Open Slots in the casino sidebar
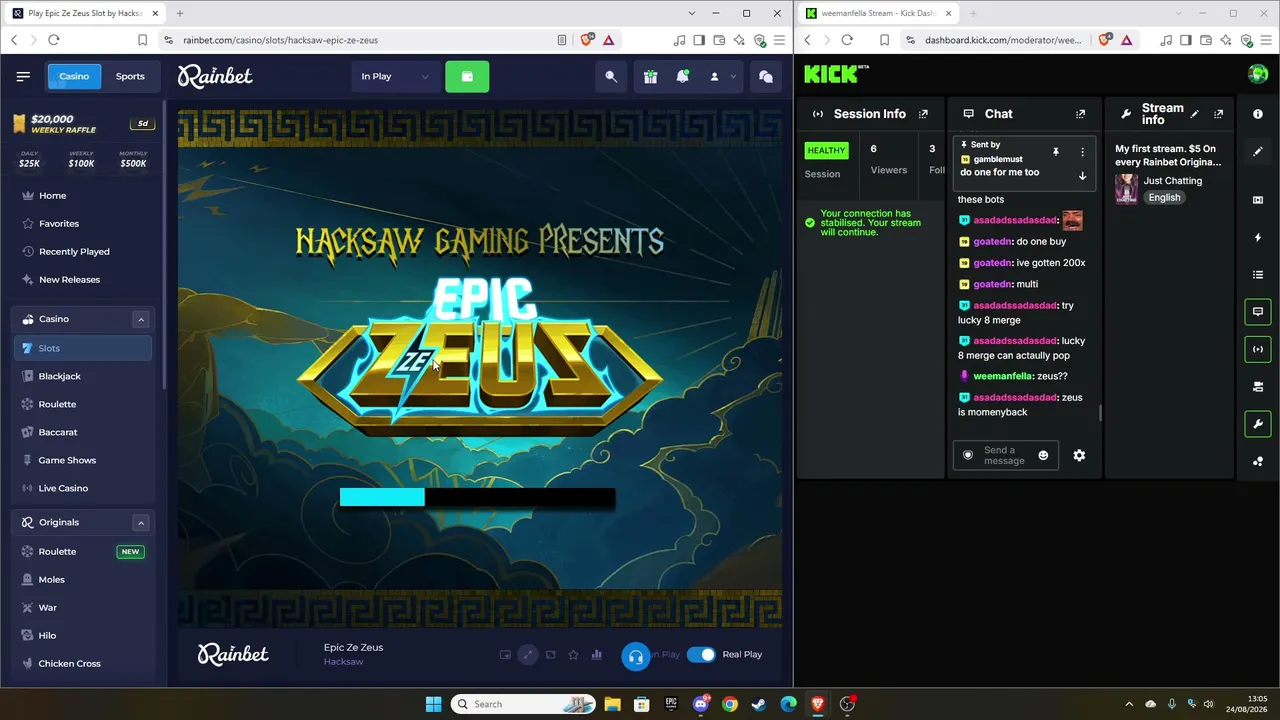 [x=83, y=348]
